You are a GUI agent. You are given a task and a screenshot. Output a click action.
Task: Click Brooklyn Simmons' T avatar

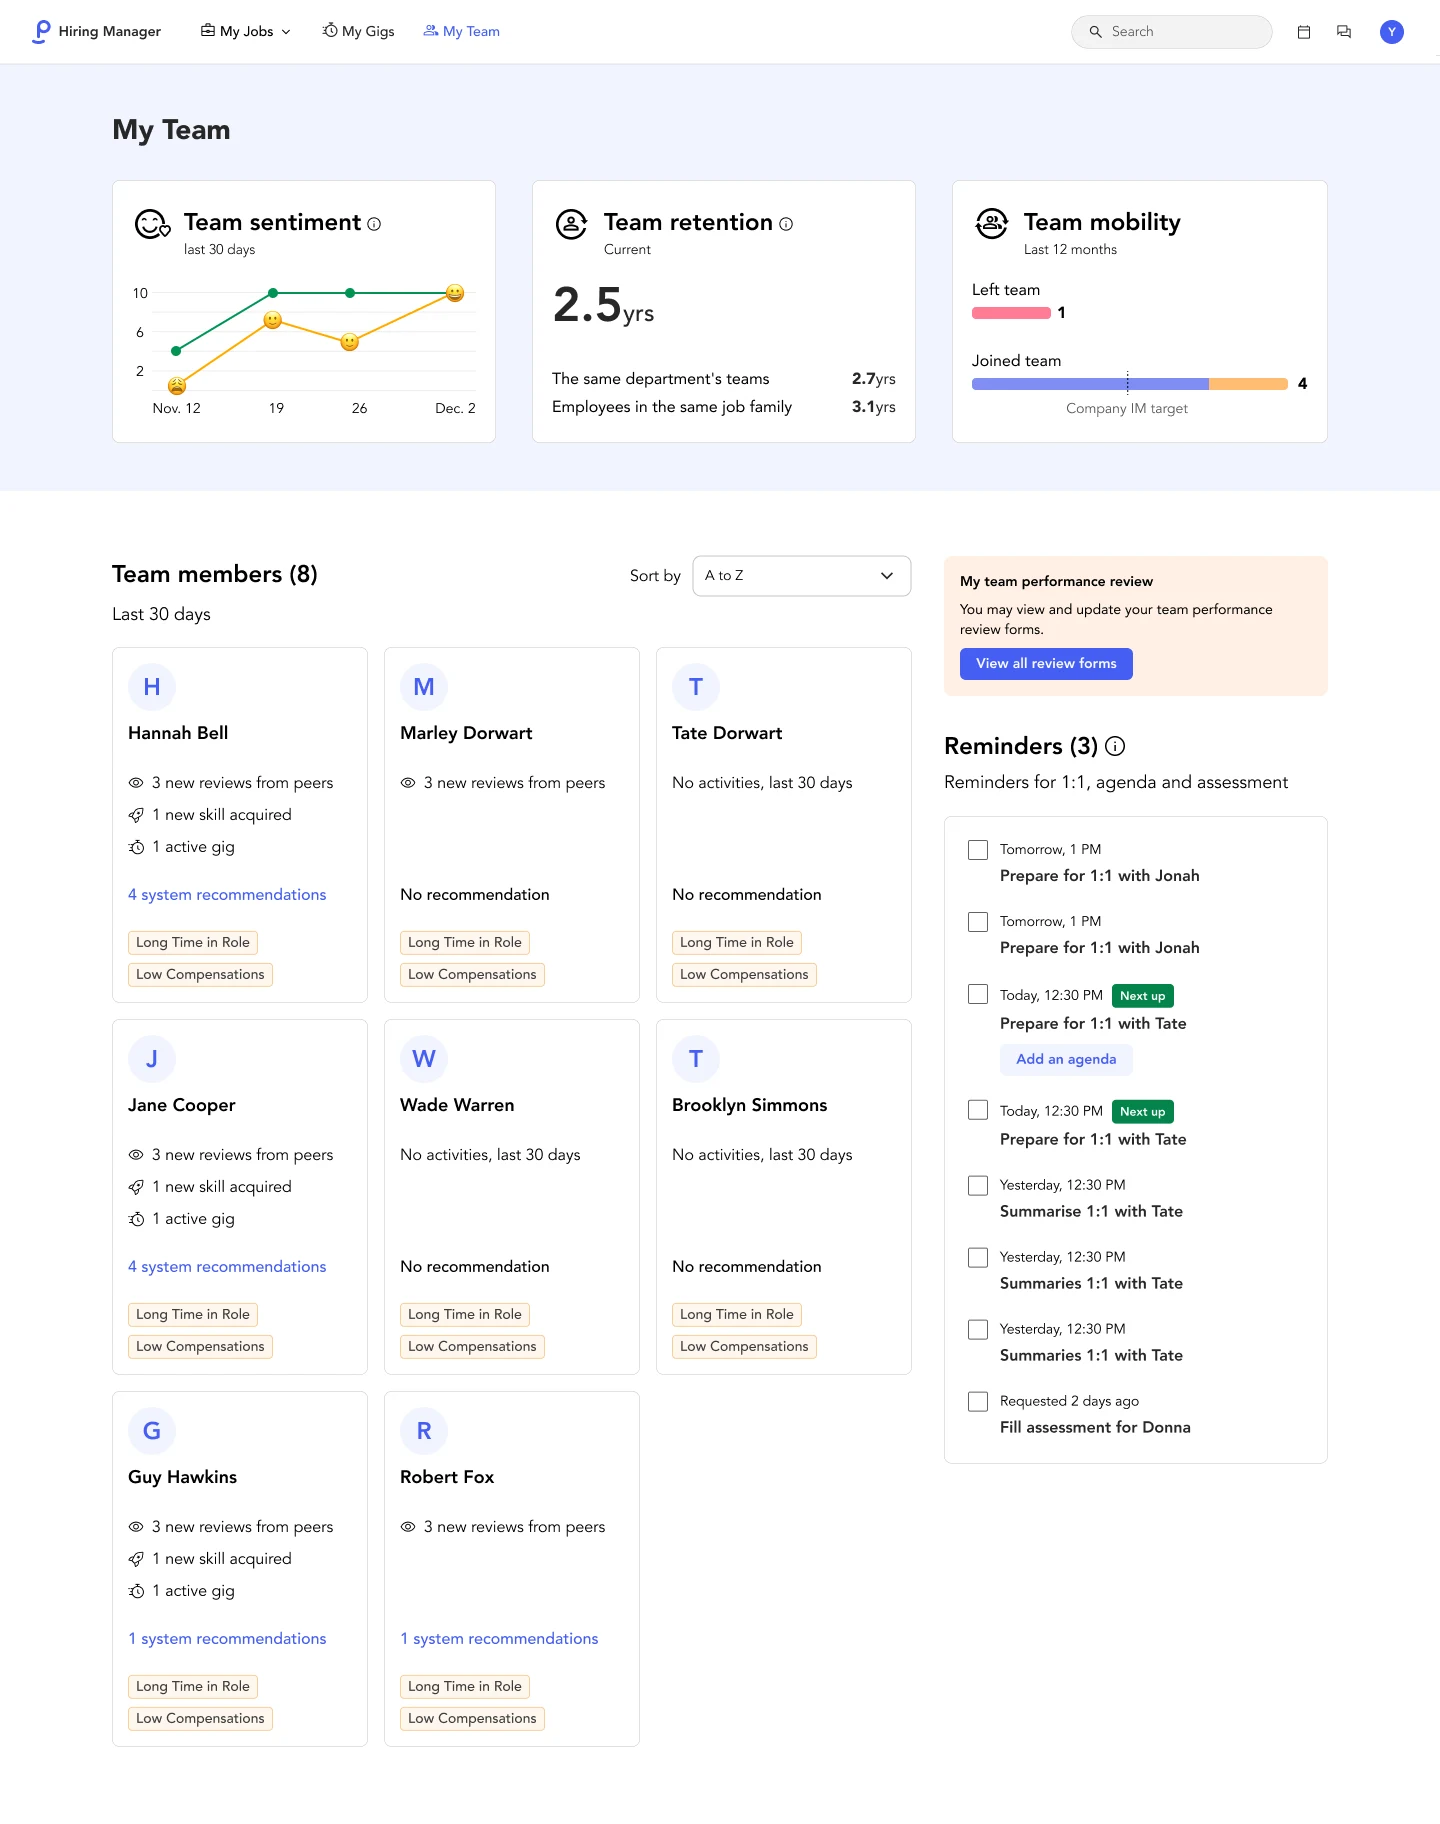tap(696, 1059)
